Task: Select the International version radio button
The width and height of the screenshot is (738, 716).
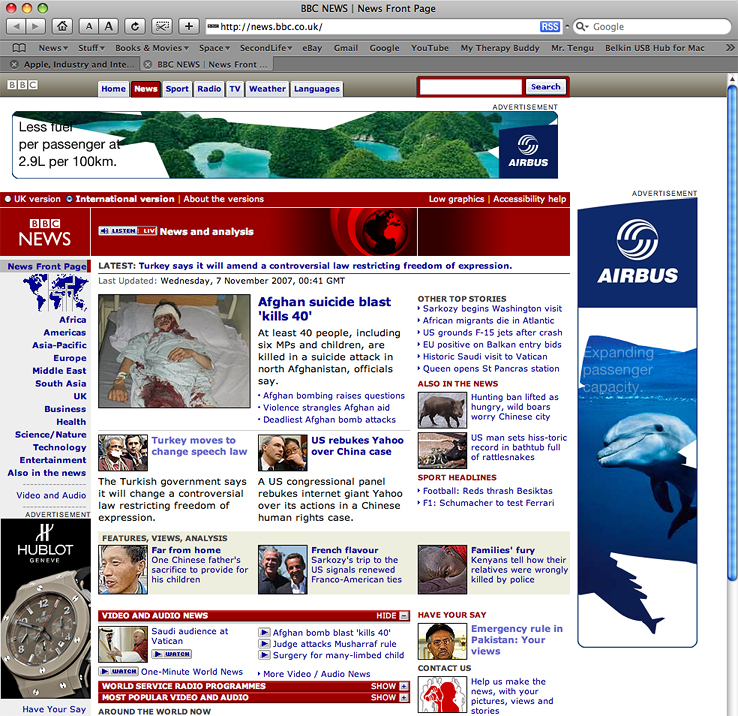Action: (x=69, y=199)
